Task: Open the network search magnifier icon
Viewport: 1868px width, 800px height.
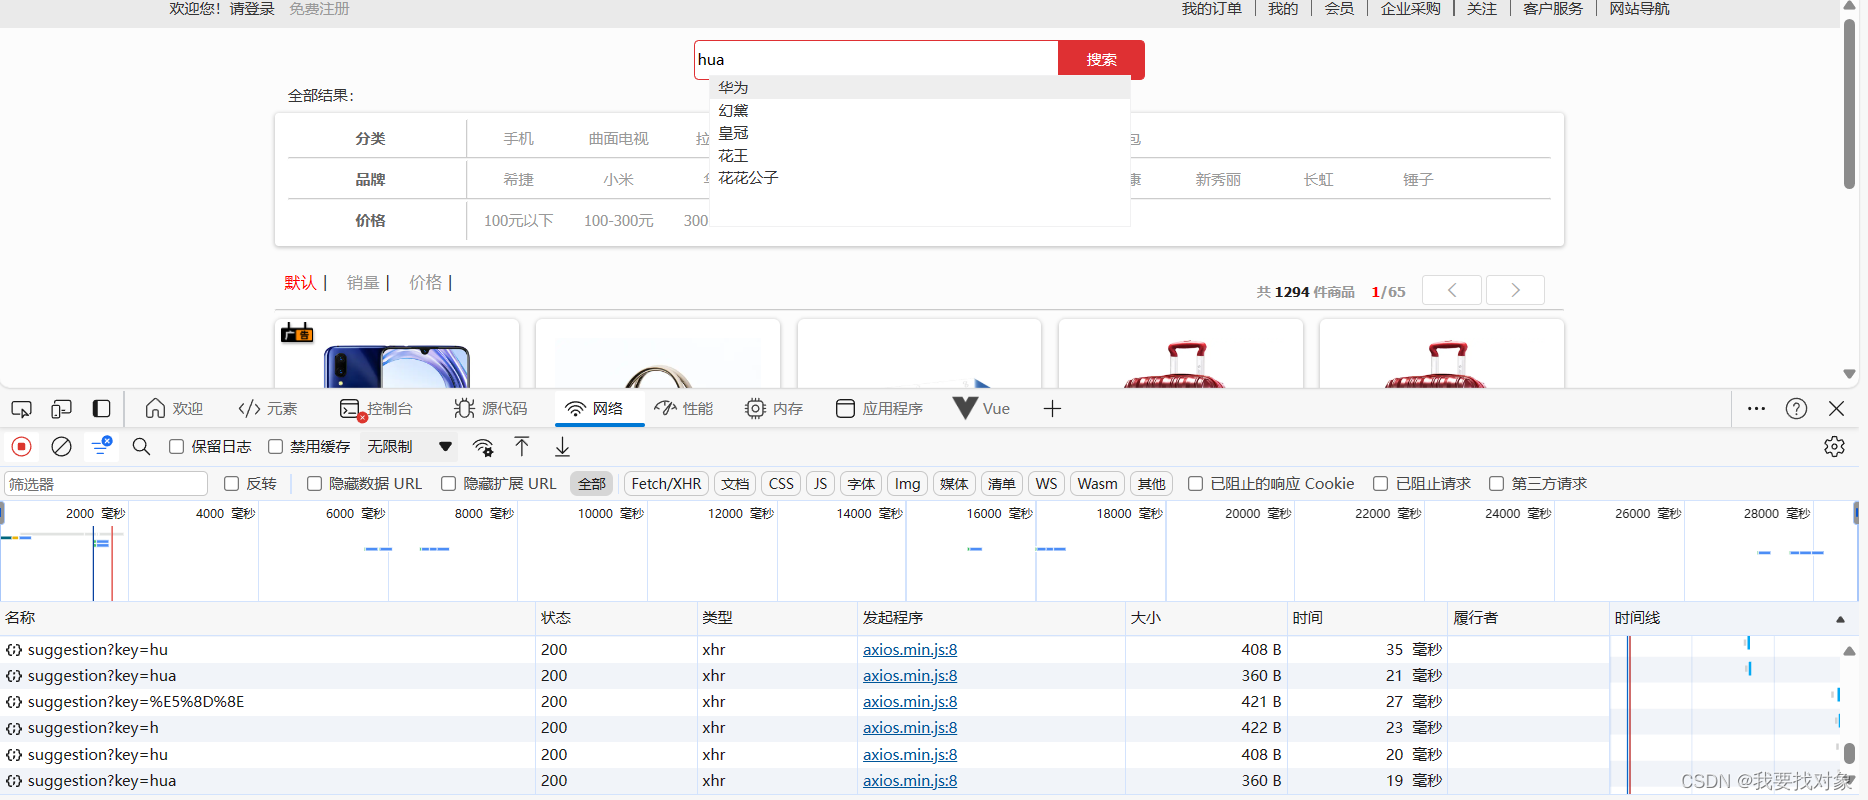Action: pyautogui.click(x=141, y=447)
